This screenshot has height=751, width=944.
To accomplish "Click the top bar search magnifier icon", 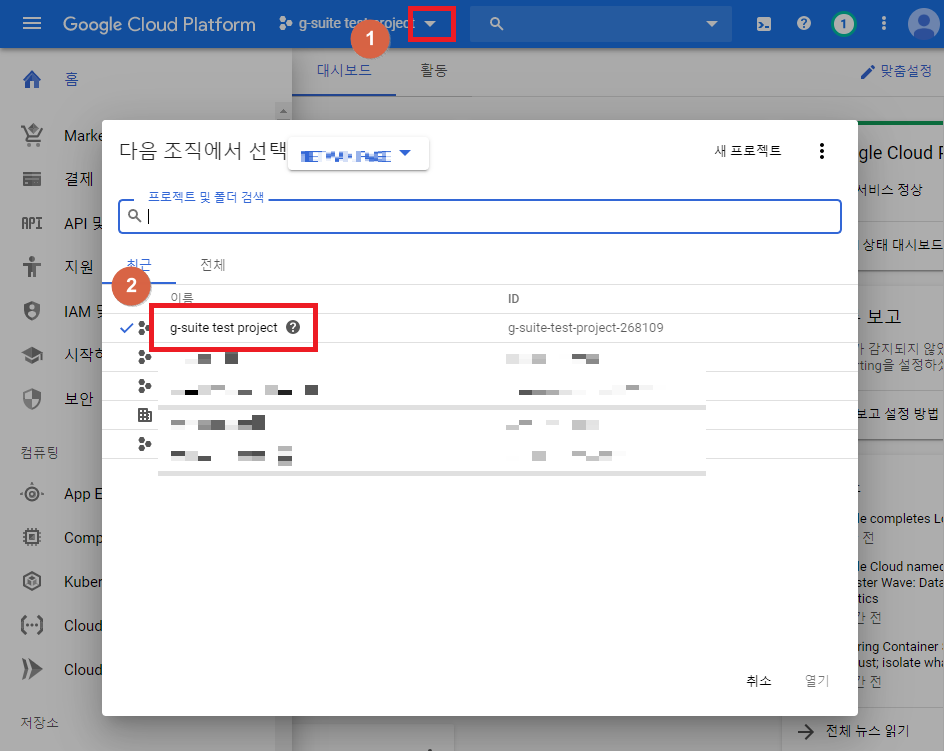I will [496, 24].
